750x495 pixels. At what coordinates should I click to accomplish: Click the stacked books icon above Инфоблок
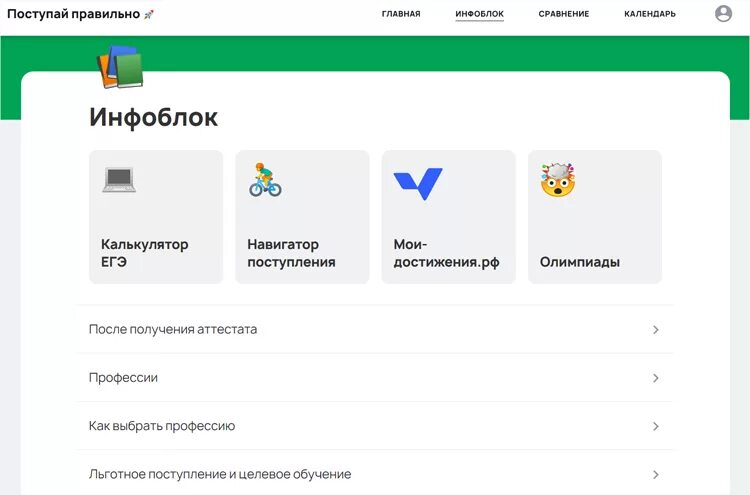(x=120, y=67)
